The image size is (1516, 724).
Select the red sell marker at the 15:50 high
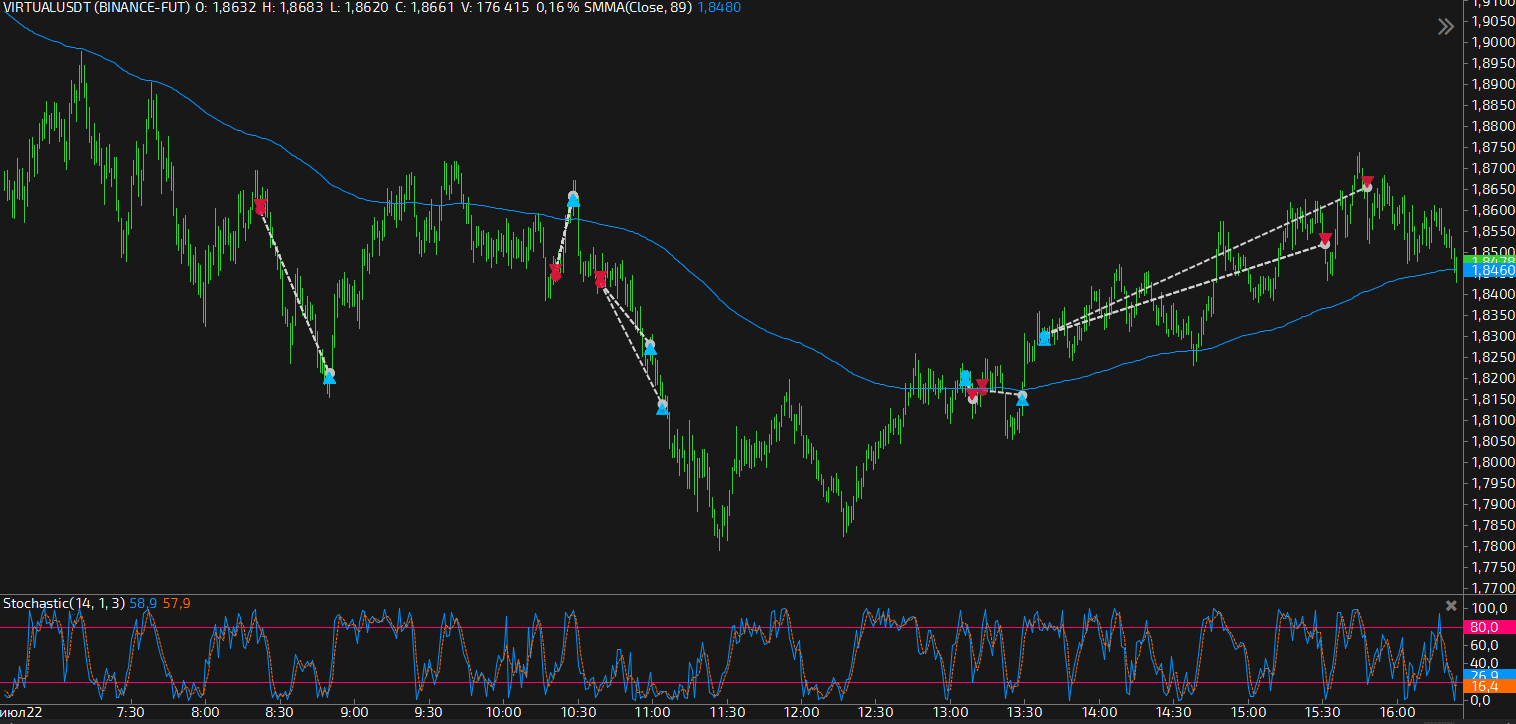[x=1367, y=183]
